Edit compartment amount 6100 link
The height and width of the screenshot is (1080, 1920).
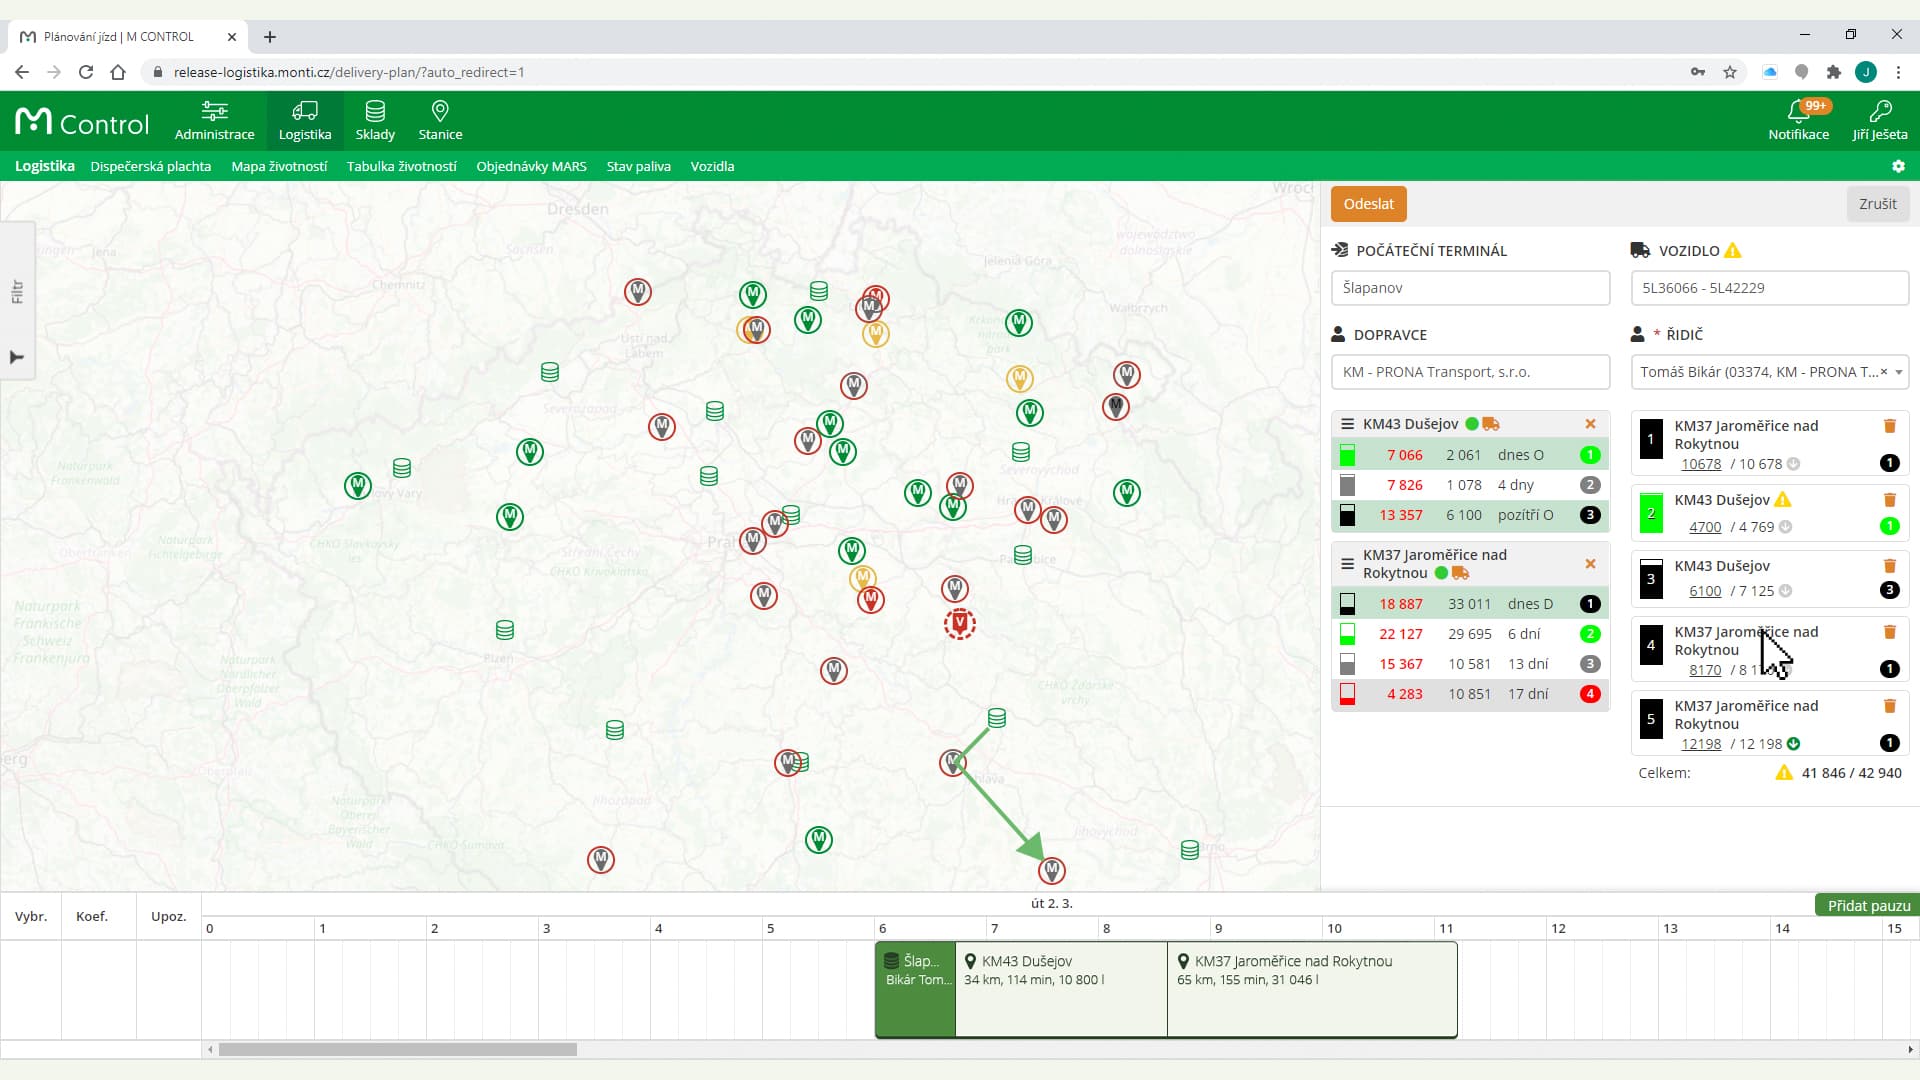1705,591
